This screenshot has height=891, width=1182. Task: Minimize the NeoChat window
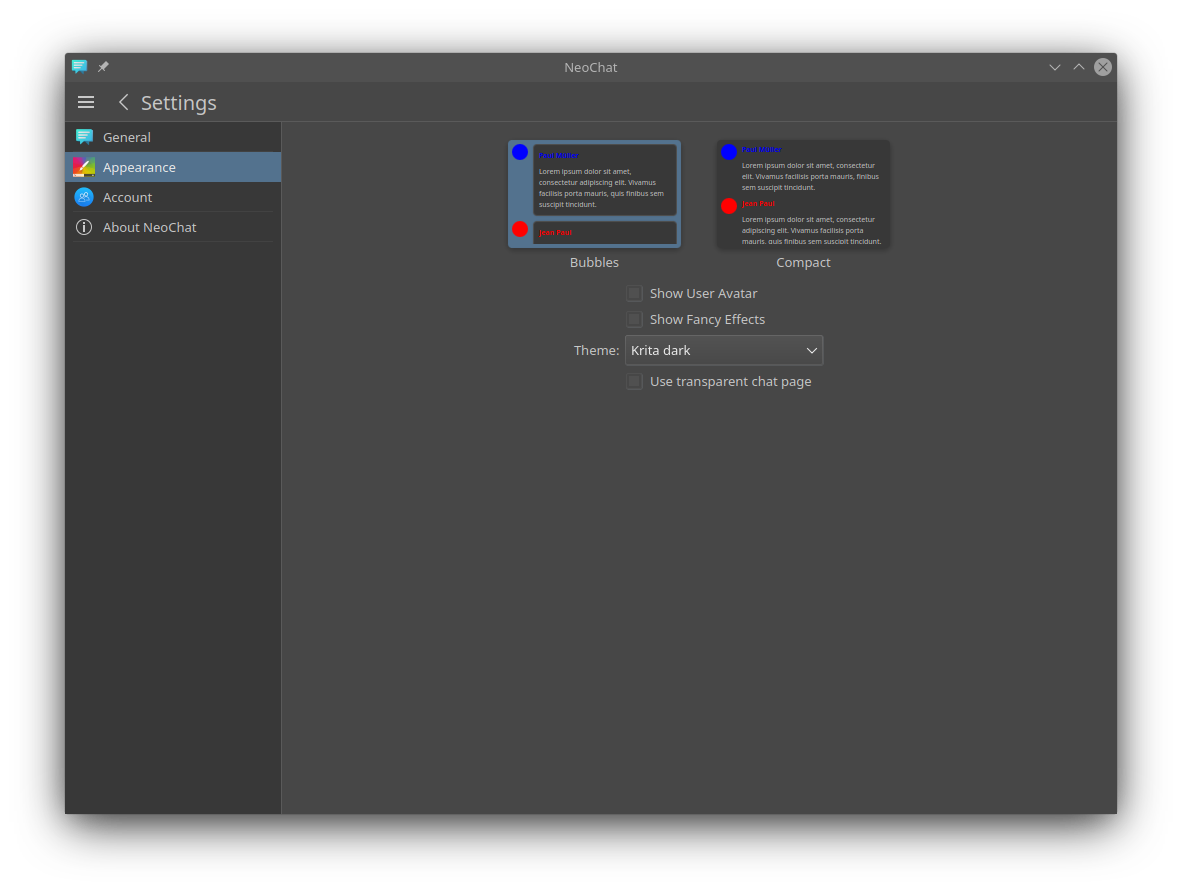tap(1054, 67)
